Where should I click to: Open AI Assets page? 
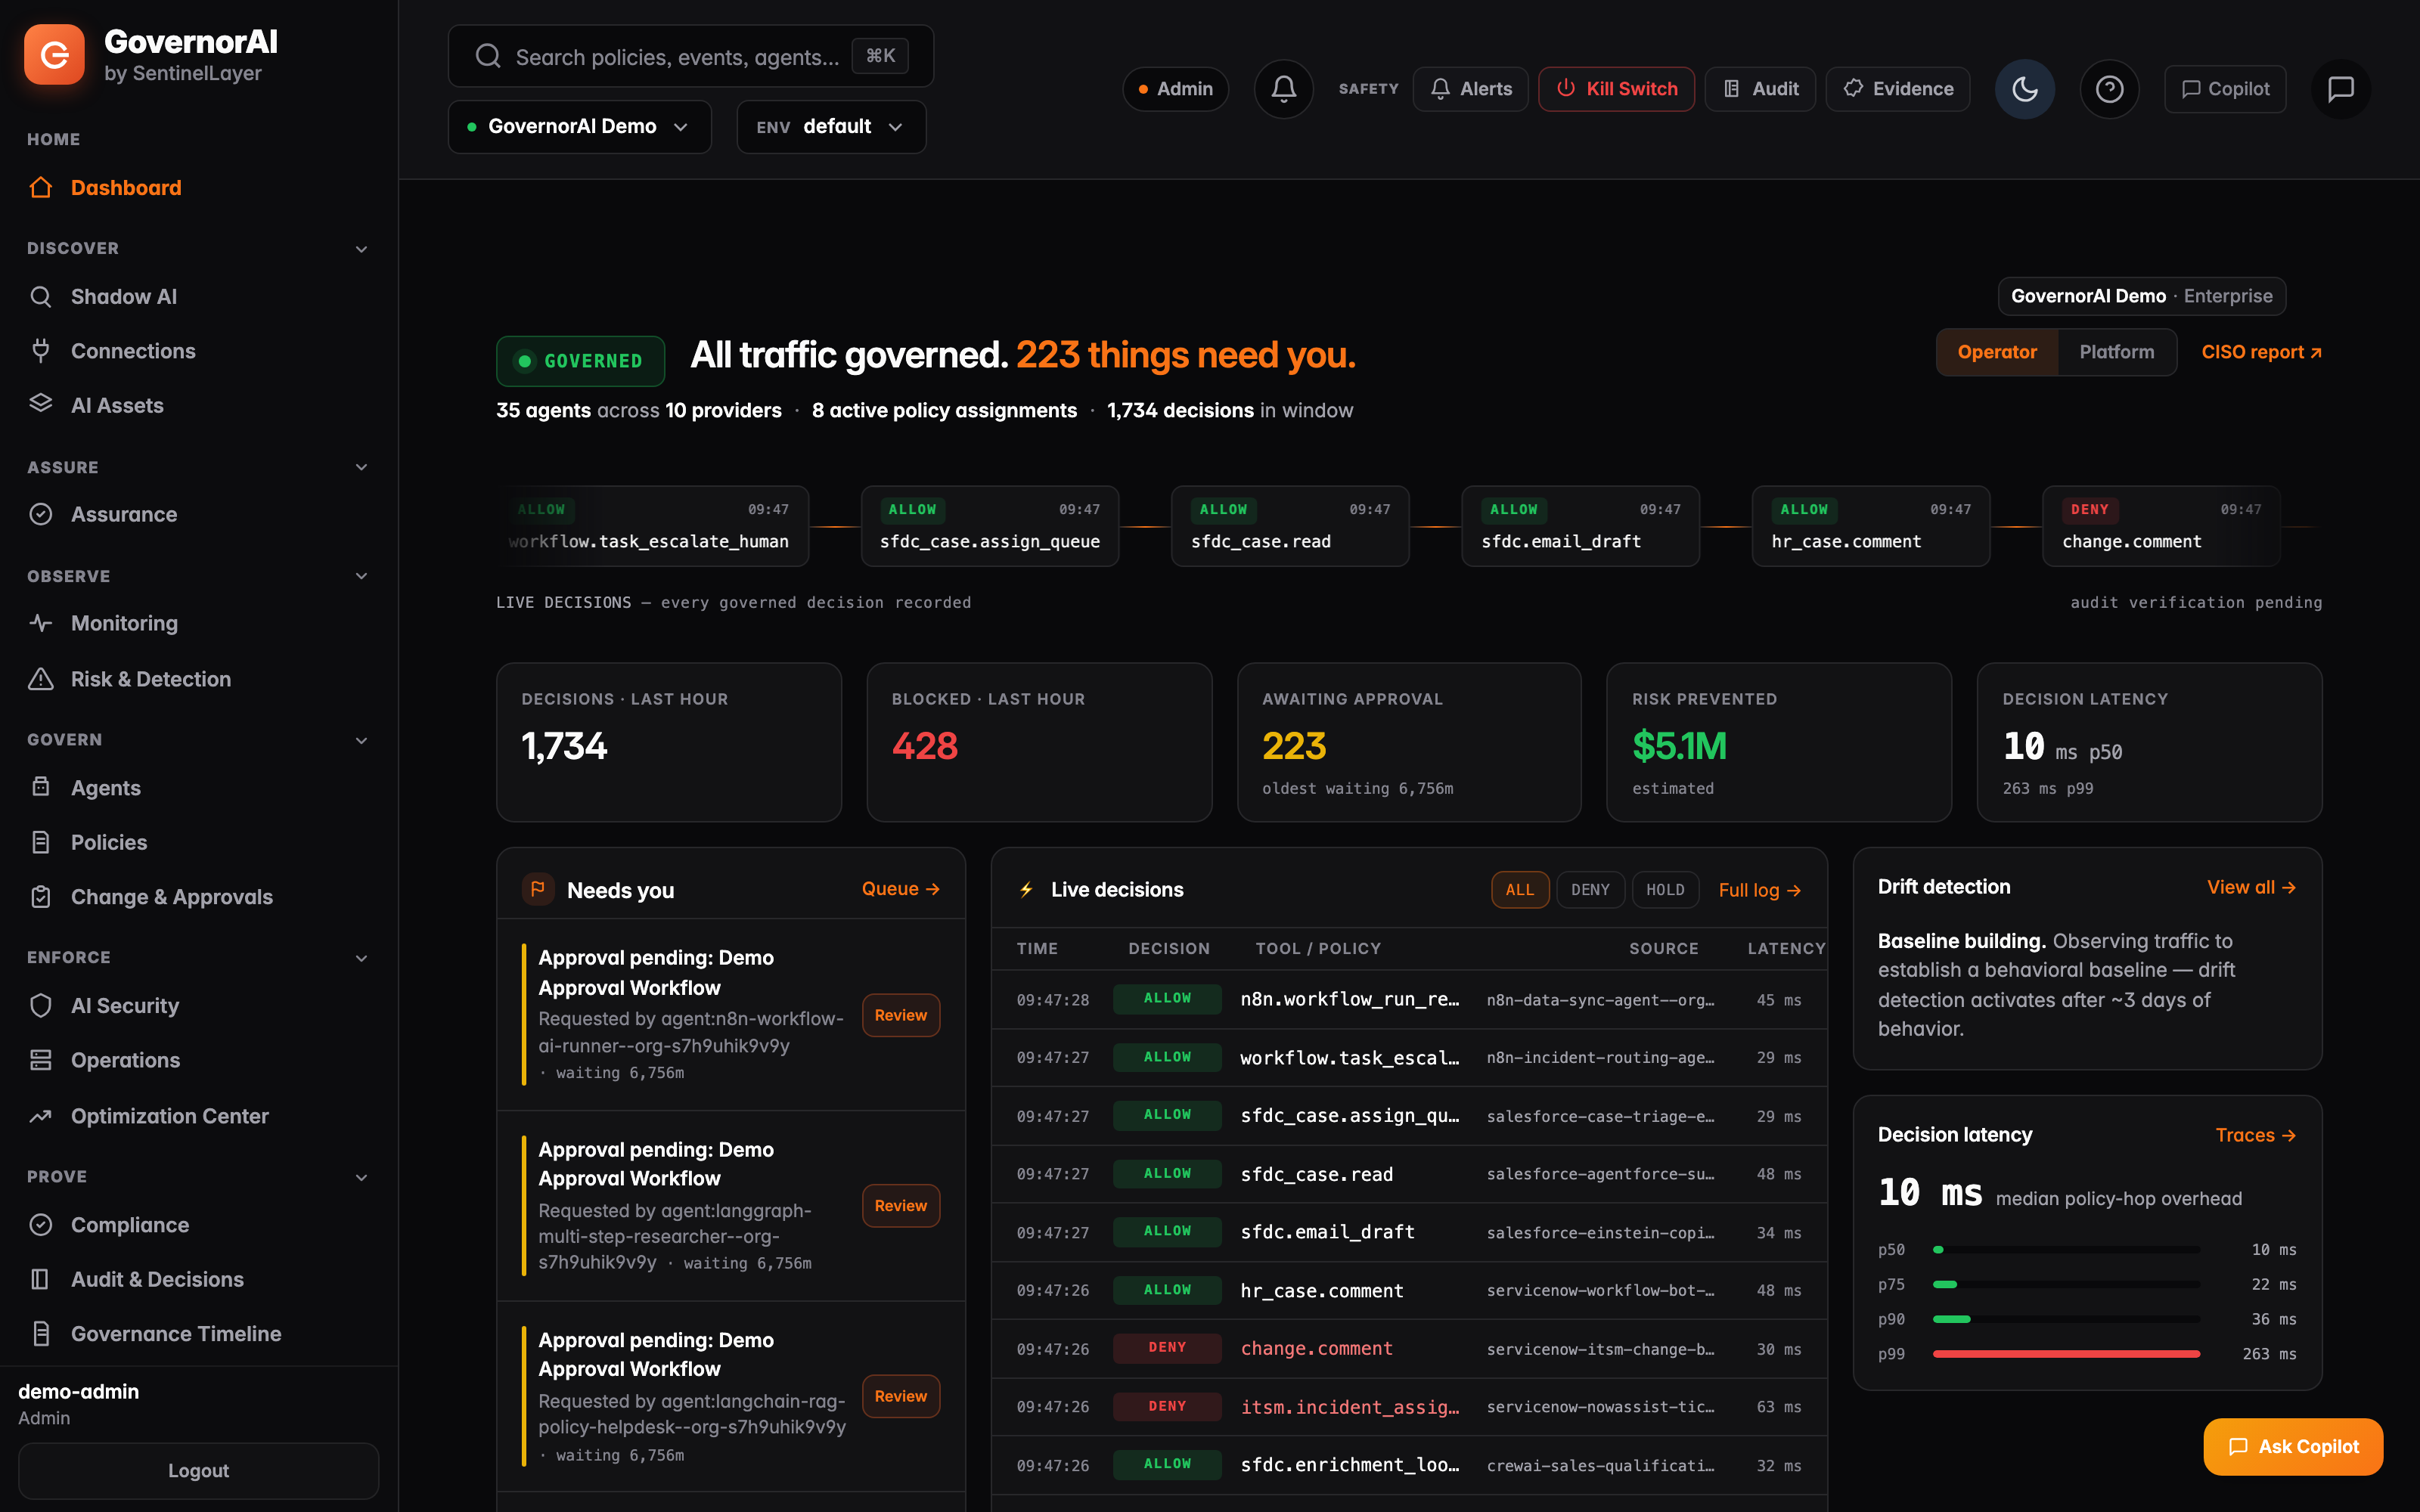pos(199,405)
